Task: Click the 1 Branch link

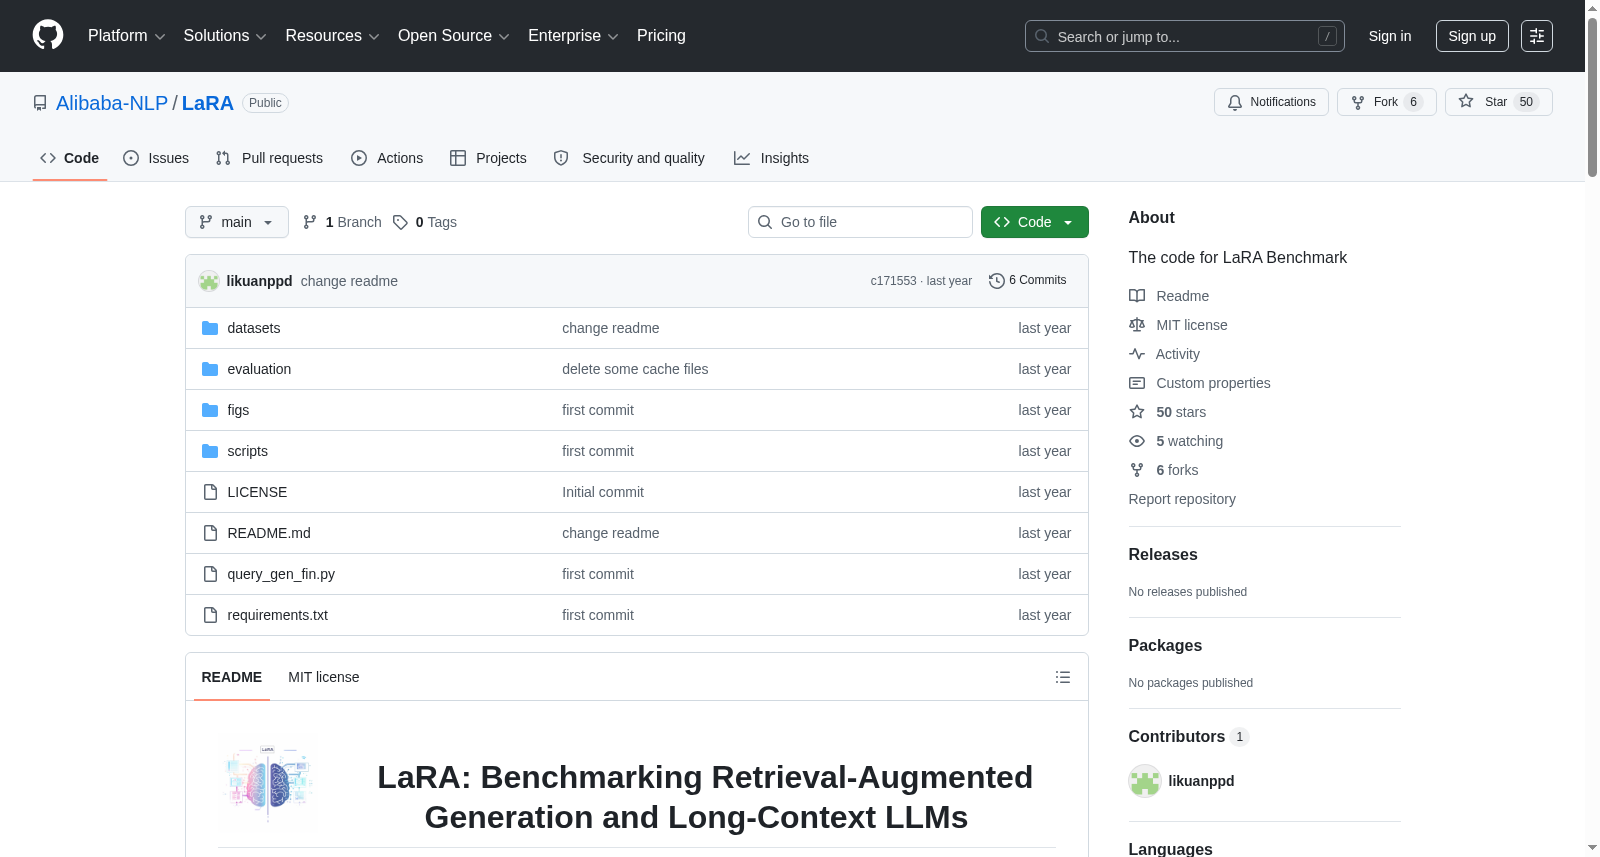Action: coord(342,222)
